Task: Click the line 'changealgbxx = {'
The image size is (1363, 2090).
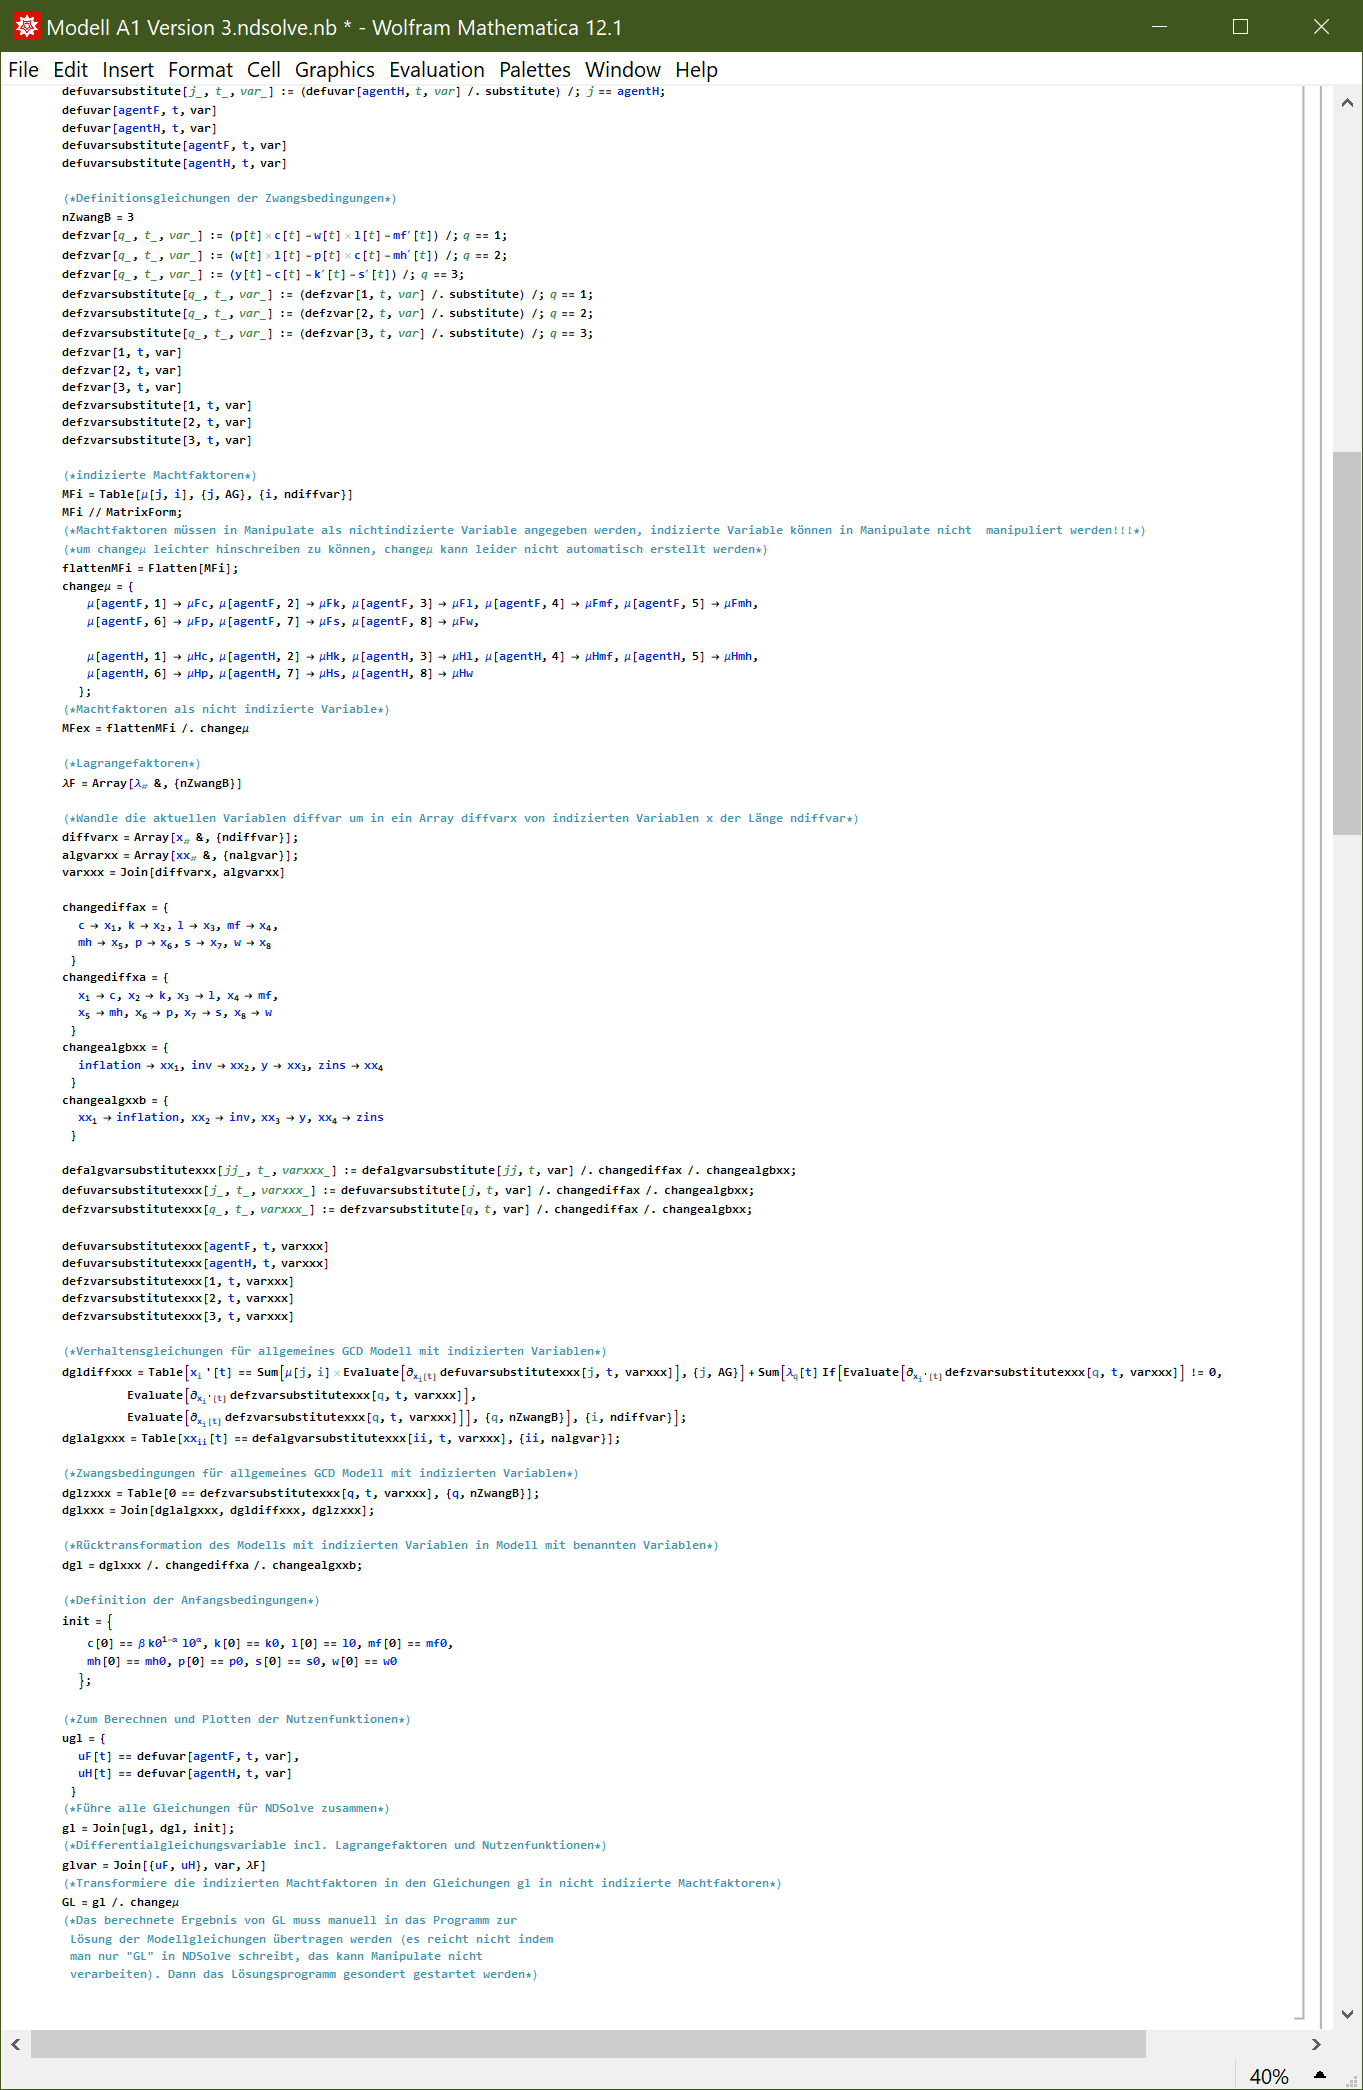Action: point(115,1047)
